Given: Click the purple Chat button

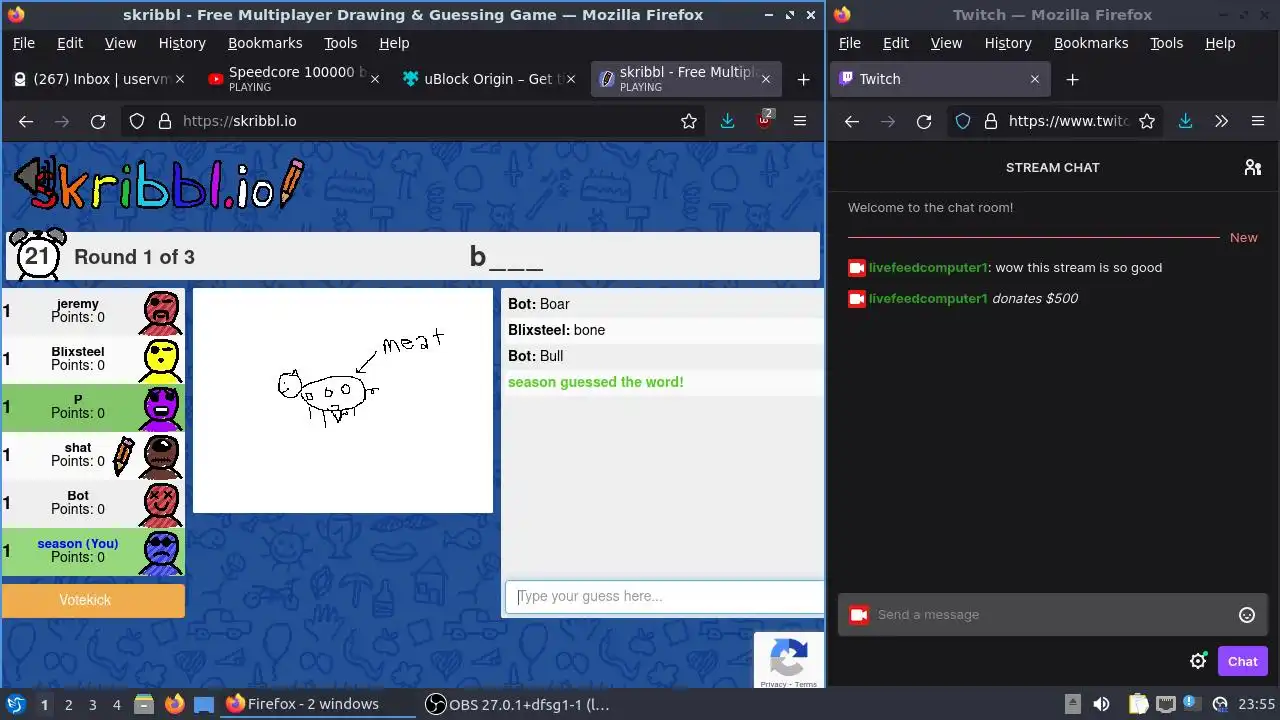Looking at the screenshot, I should 1243,661.
